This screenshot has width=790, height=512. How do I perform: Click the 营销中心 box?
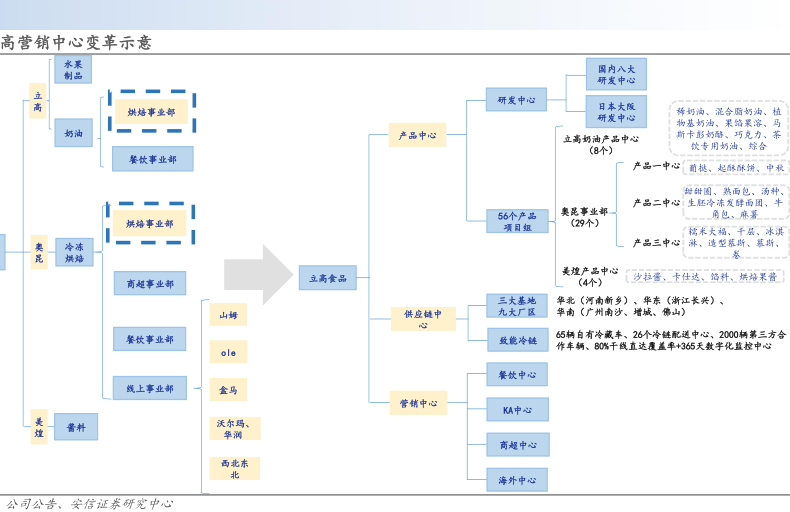pyautogui.click(x=418, y=404)
